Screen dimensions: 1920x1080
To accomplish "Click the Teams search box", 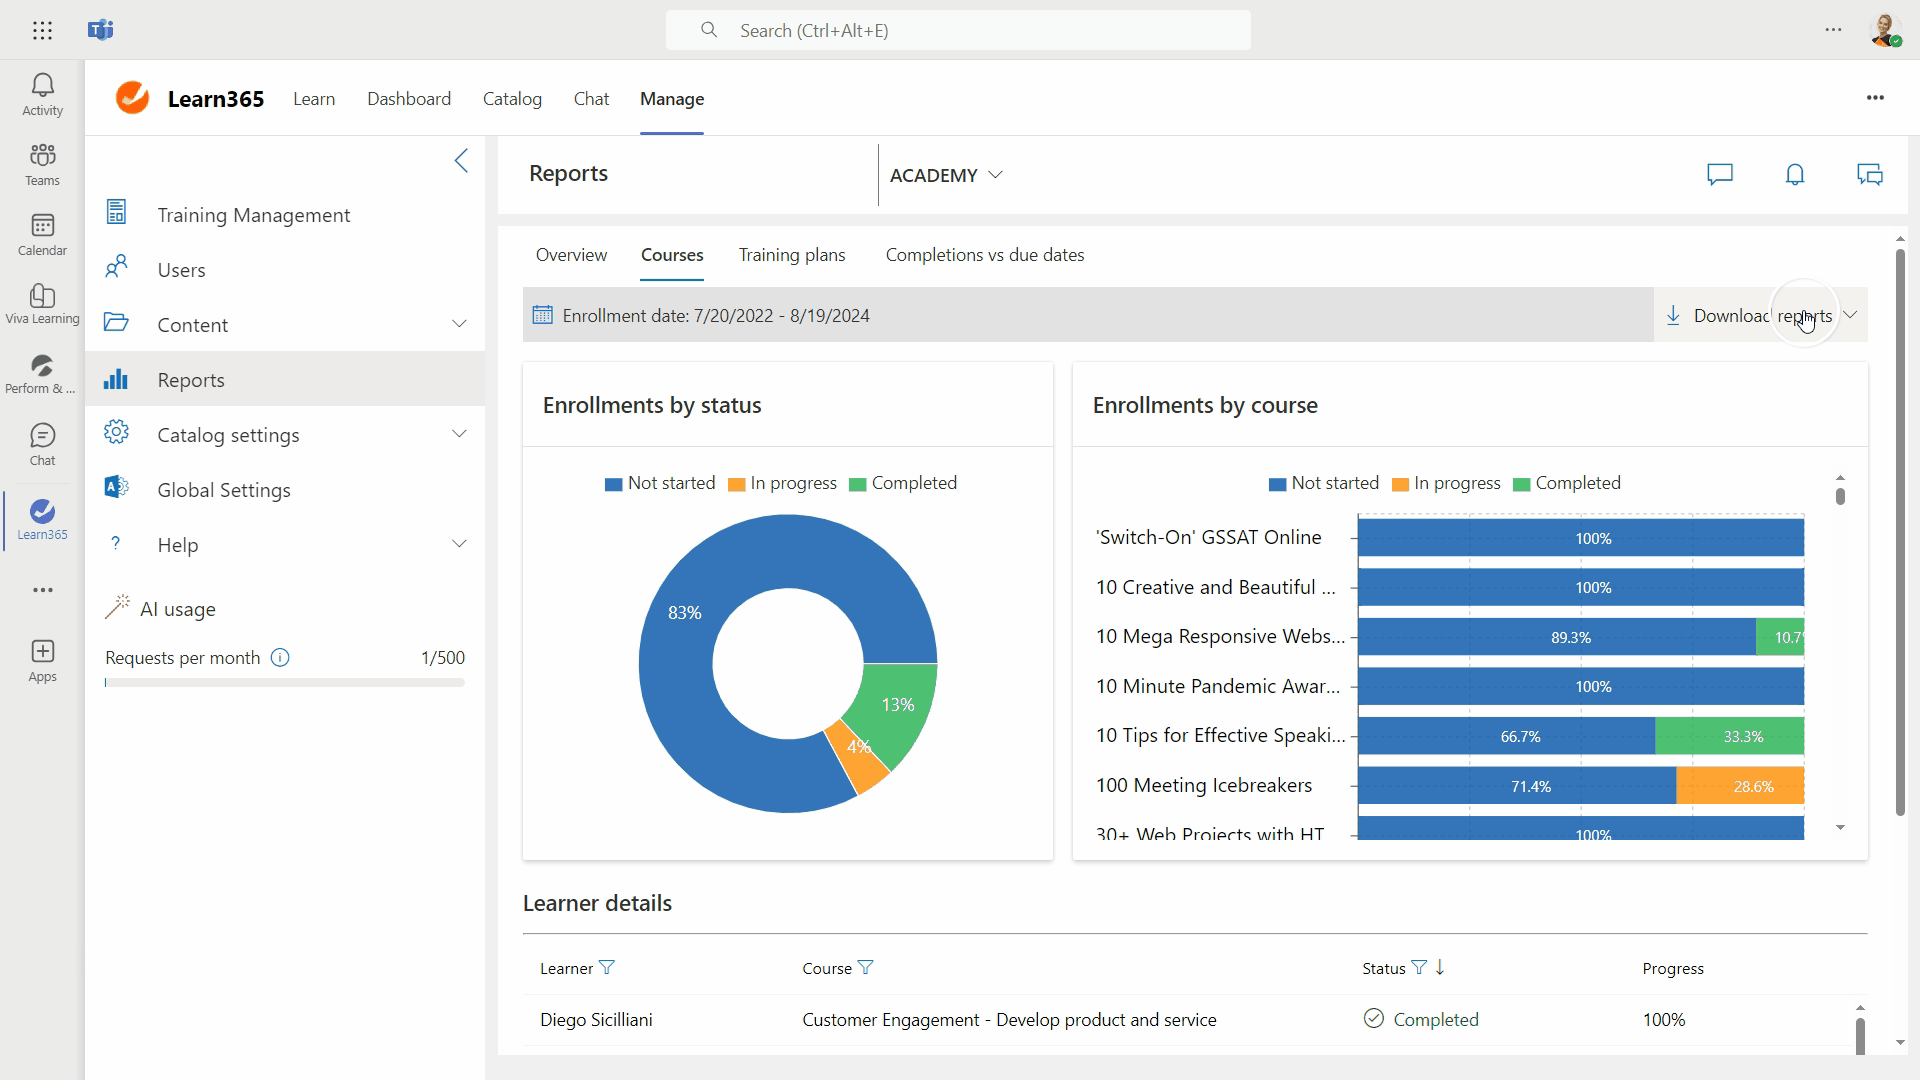I will click(x=957, y=31).
